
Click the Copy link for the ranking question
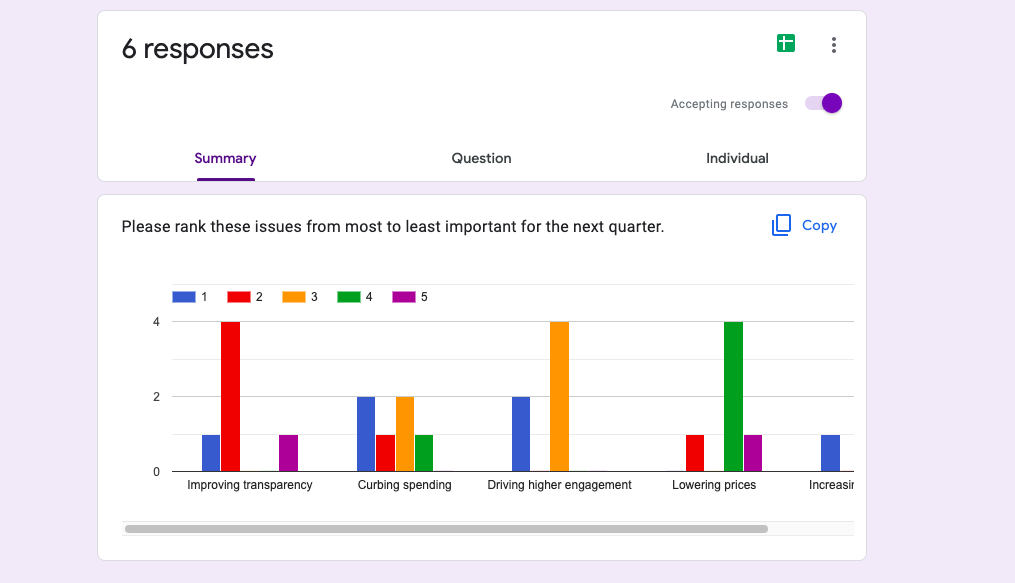818,225
